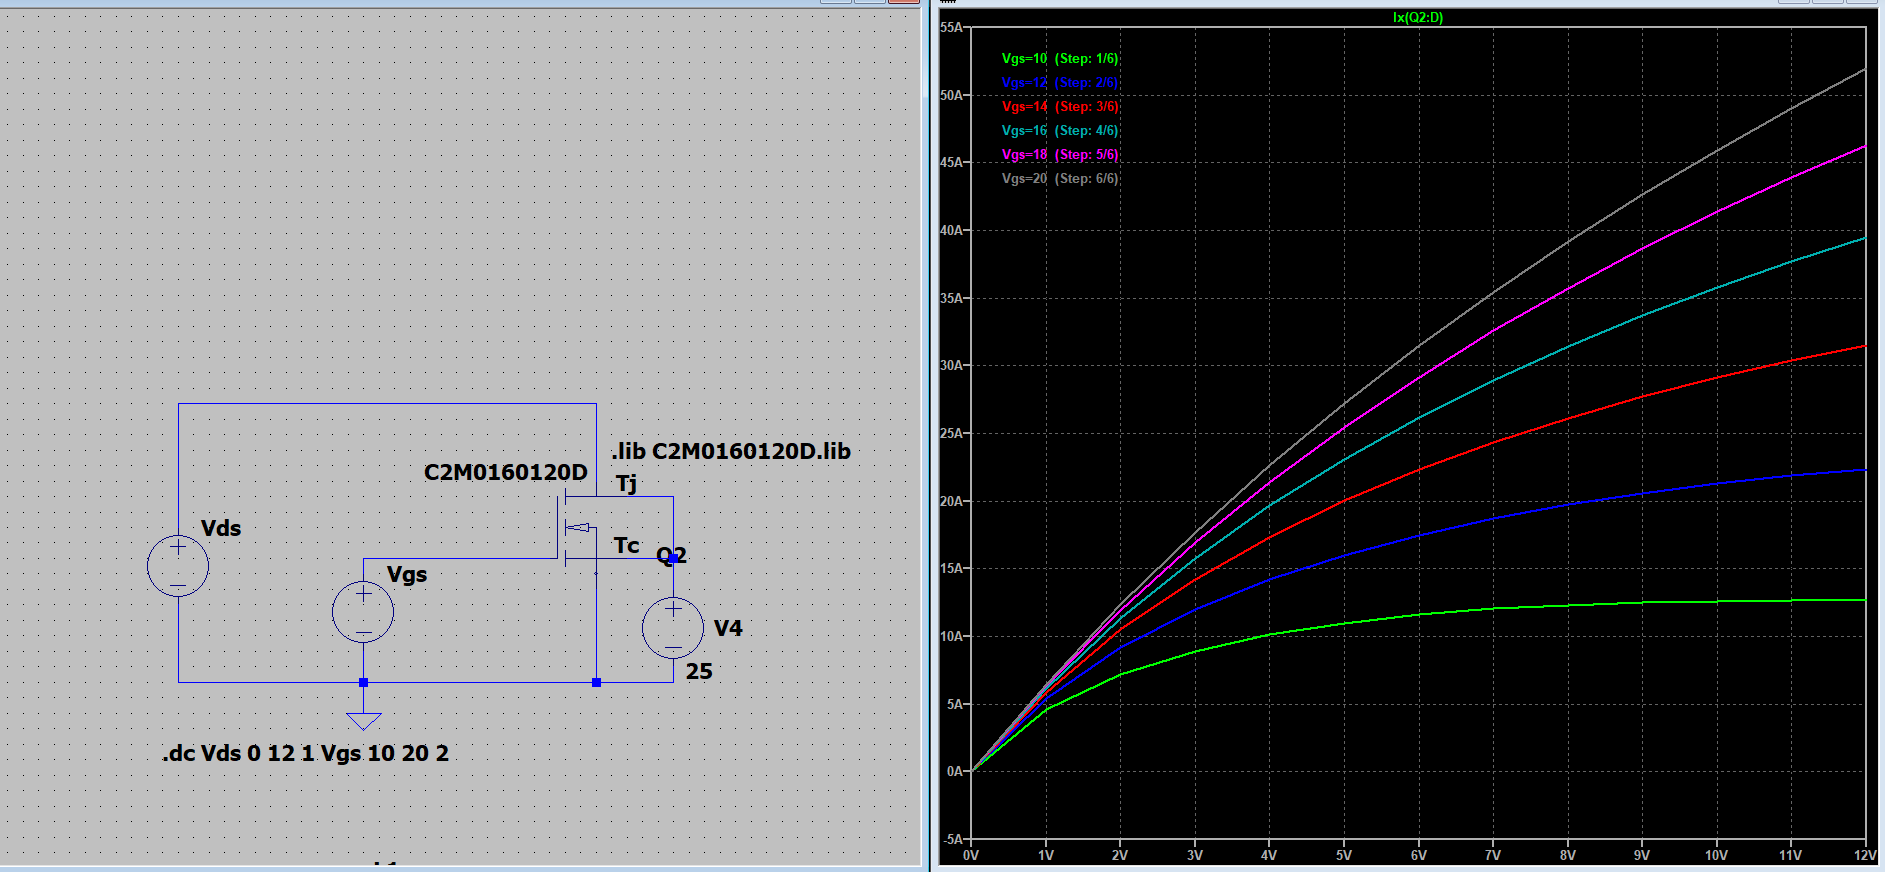This screenshot has width=1885, height=872.
Task: Click the junction dot at Q2 label
Action: 673,559
